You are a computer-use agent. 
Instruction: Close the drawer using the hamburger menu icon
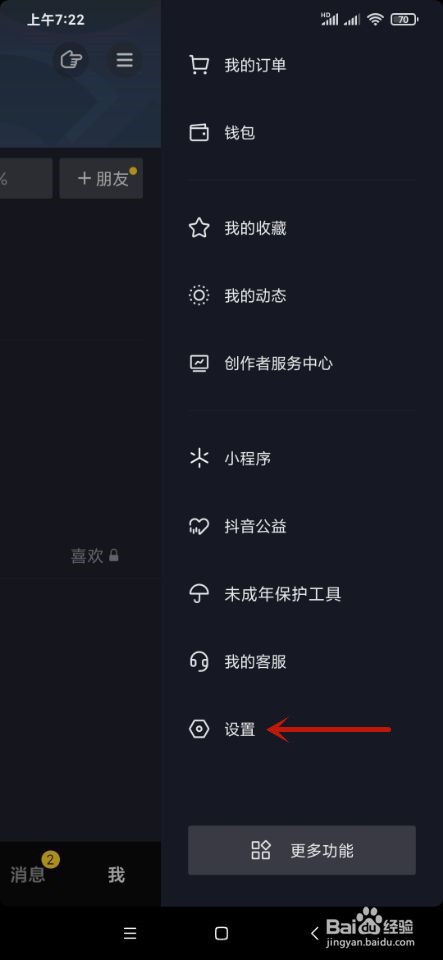(x=124, y=60)
